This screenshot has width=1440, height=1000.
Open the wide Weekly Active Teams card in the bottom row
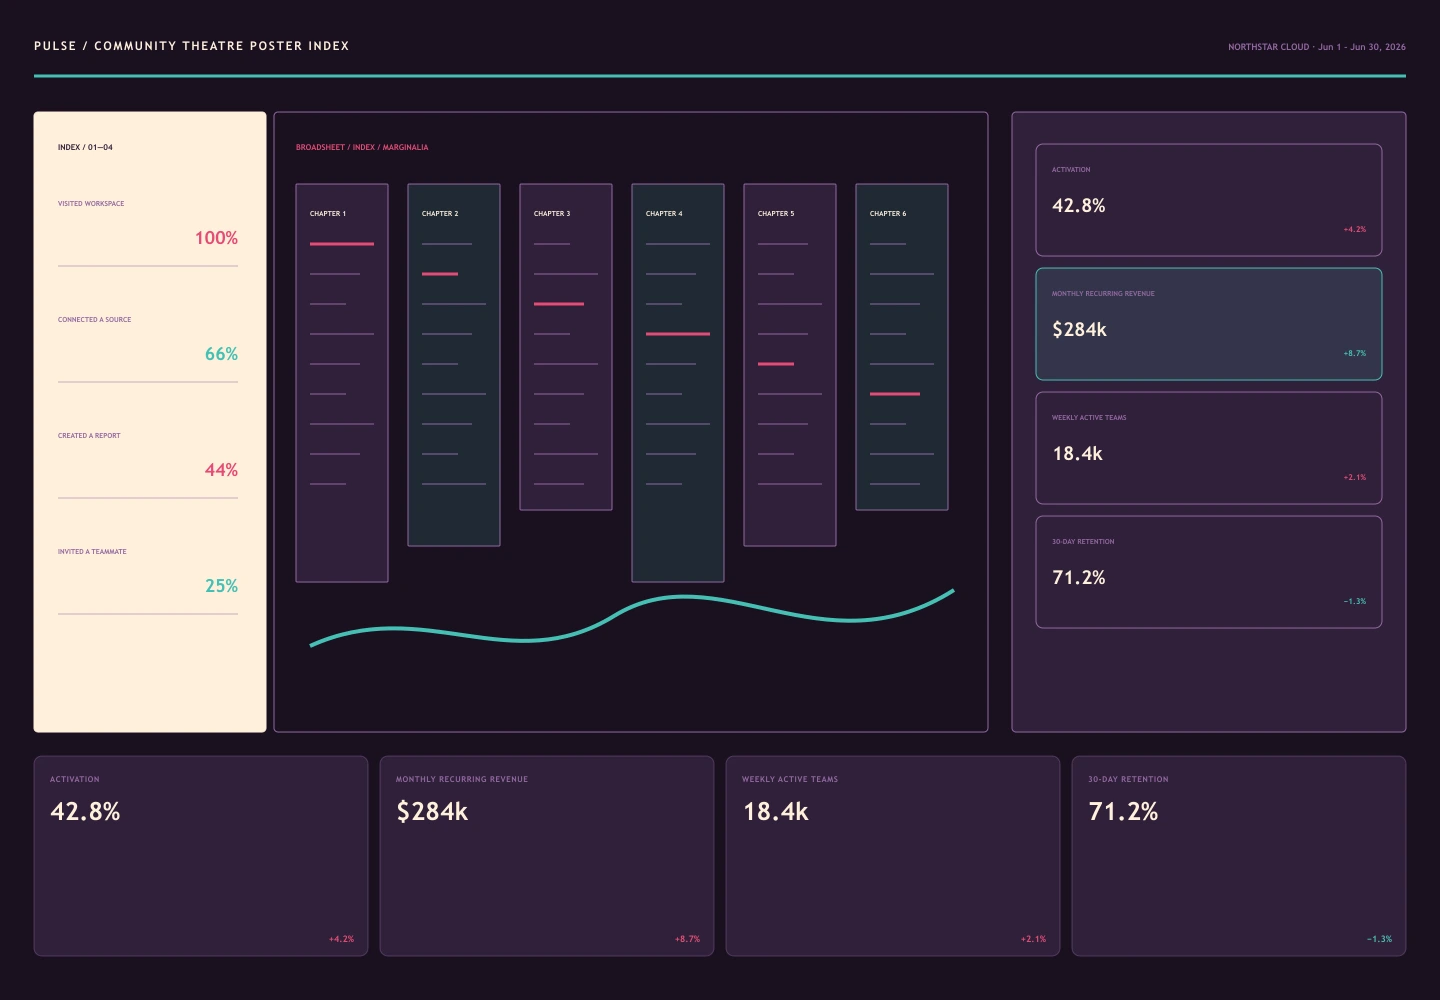point(893,856)
